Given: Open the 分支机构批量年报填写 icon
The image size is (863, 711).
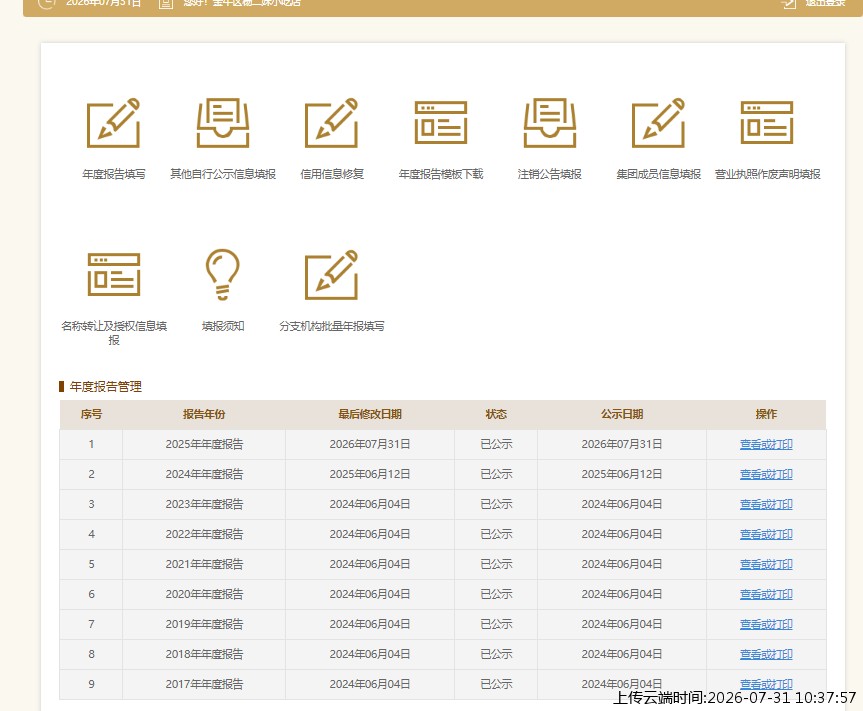Looking at the screenshot, I should 331,275.
